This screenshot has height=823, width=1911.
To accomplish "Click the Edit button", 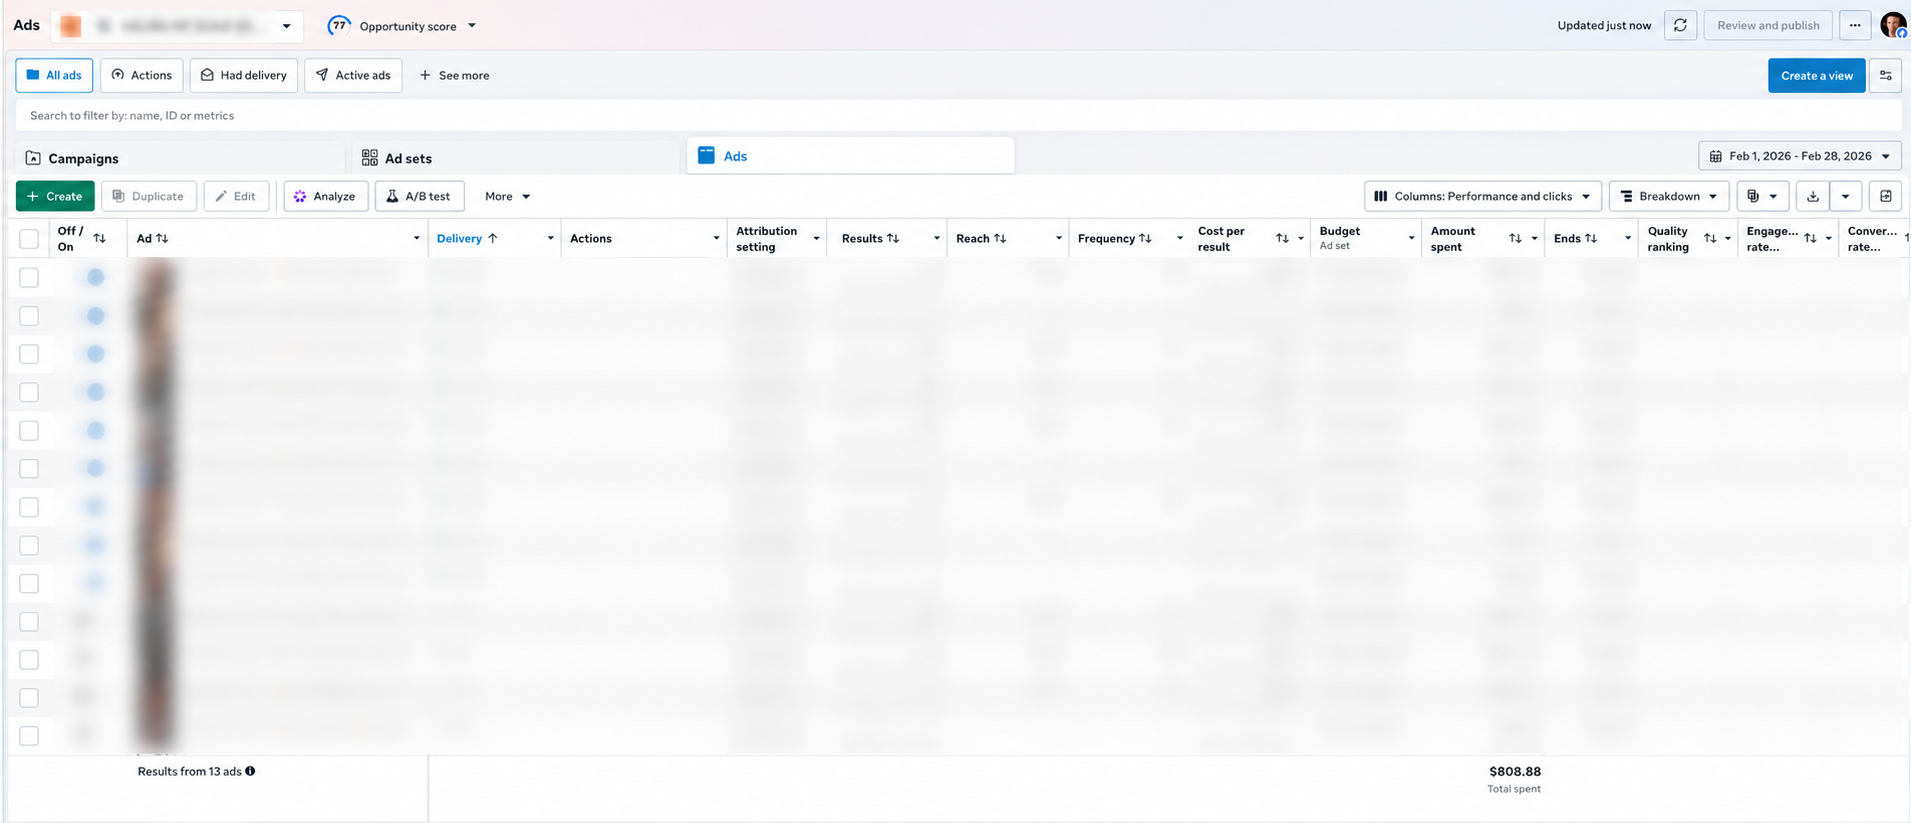I will click(236, 197).
